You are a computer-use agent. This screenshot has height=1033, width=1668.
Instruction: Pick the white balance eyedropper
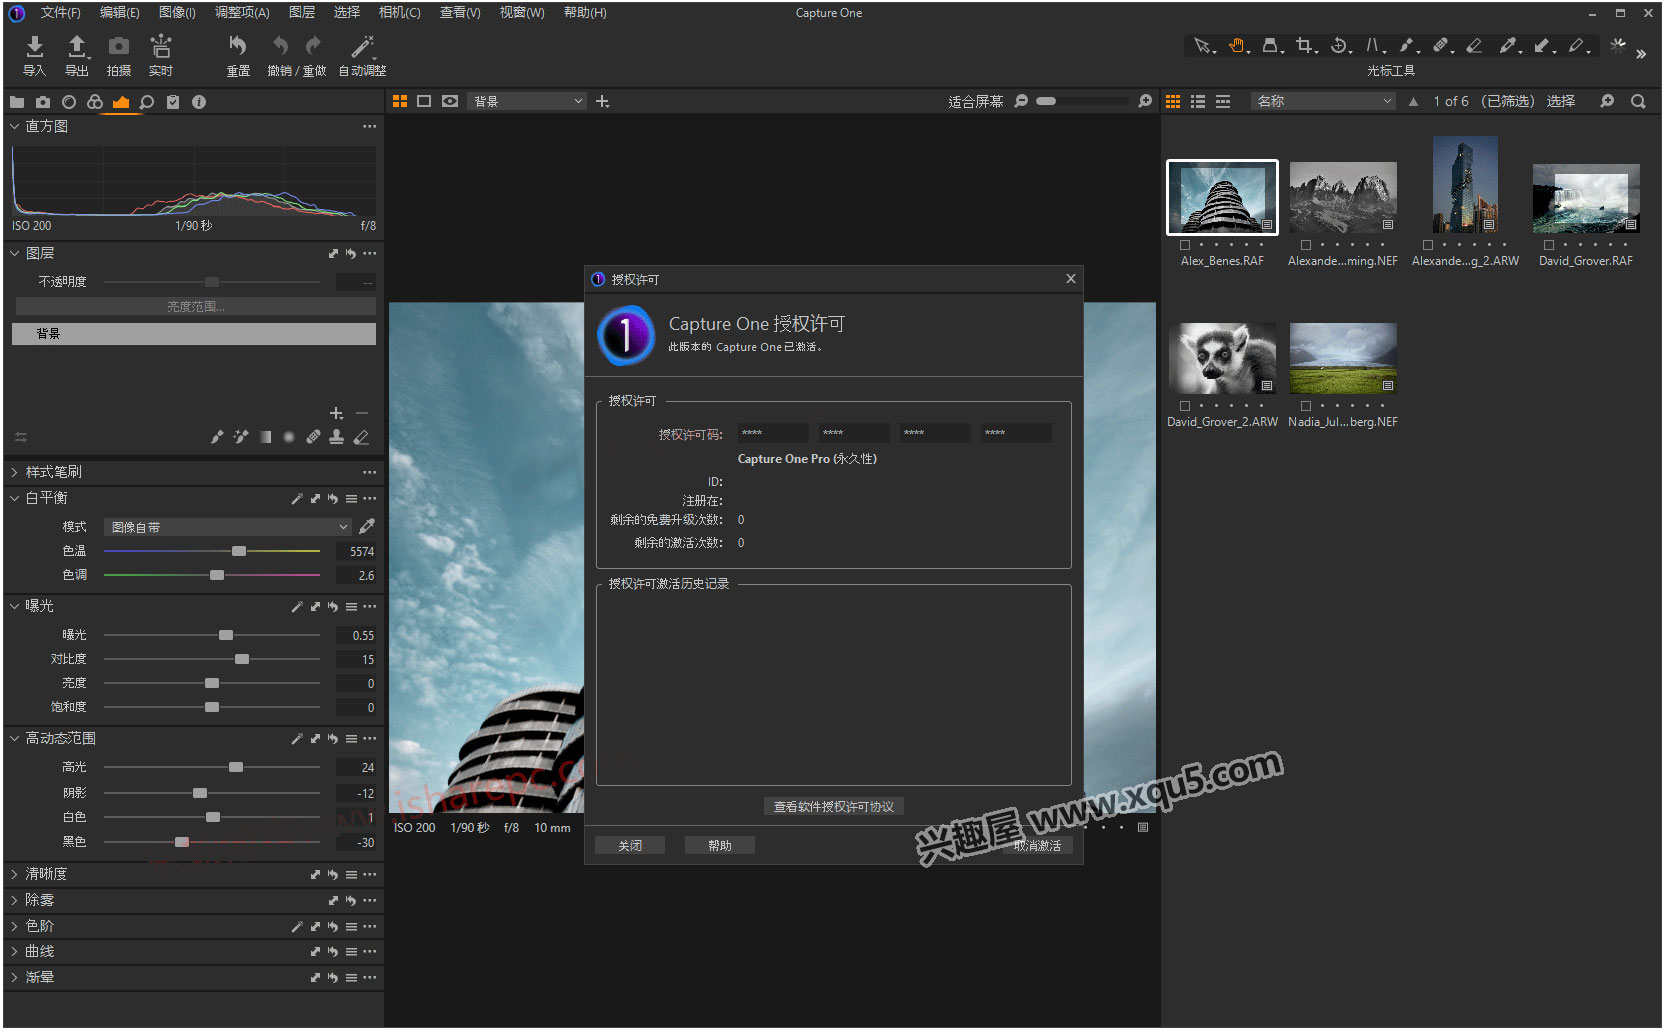[x=367, y=526]
